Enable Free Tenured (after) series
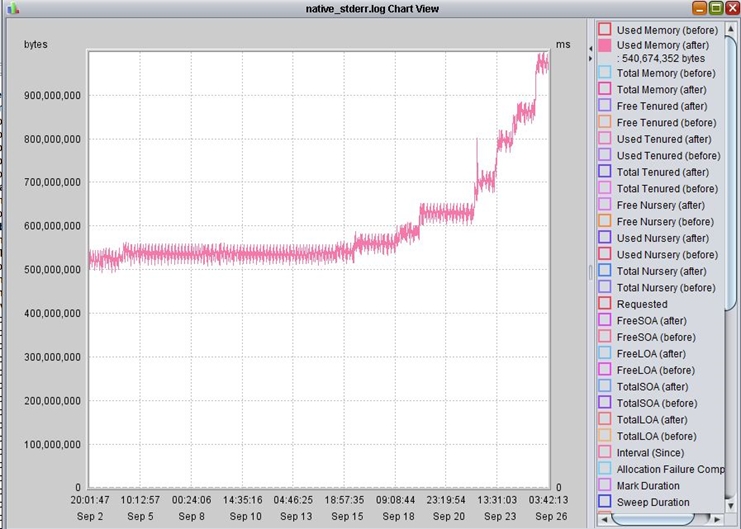The image size is (741, 529). coord(604,105)
